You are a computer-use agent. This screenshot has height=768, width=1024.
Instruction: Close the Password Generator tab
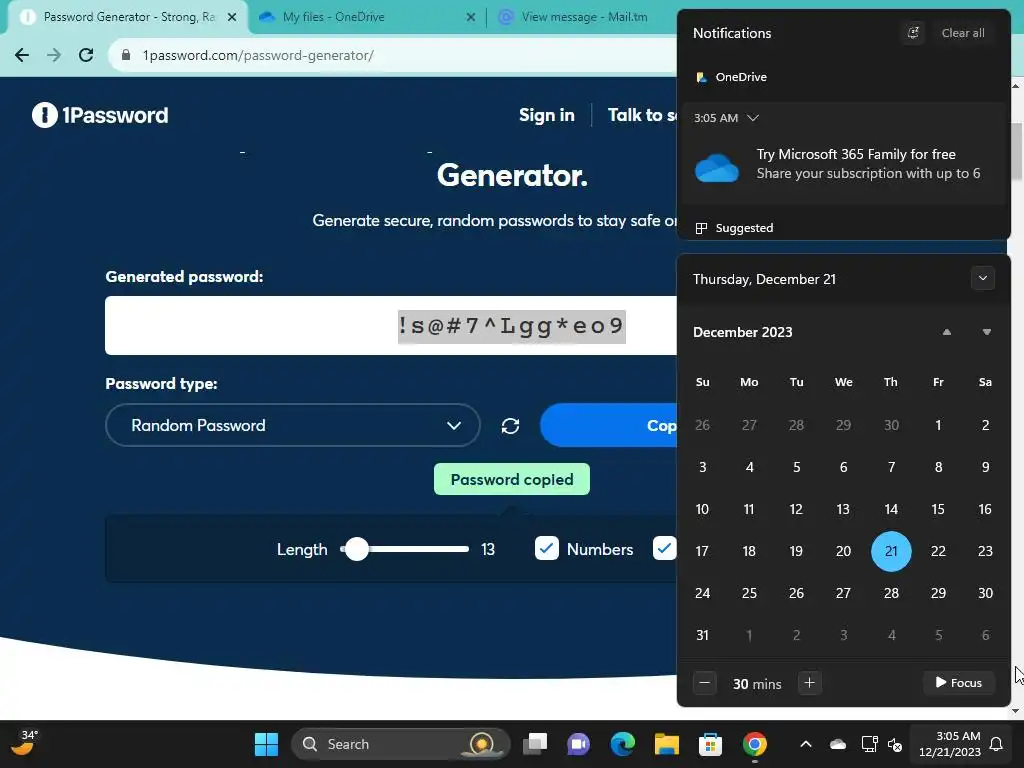click(x=232, y=17)
